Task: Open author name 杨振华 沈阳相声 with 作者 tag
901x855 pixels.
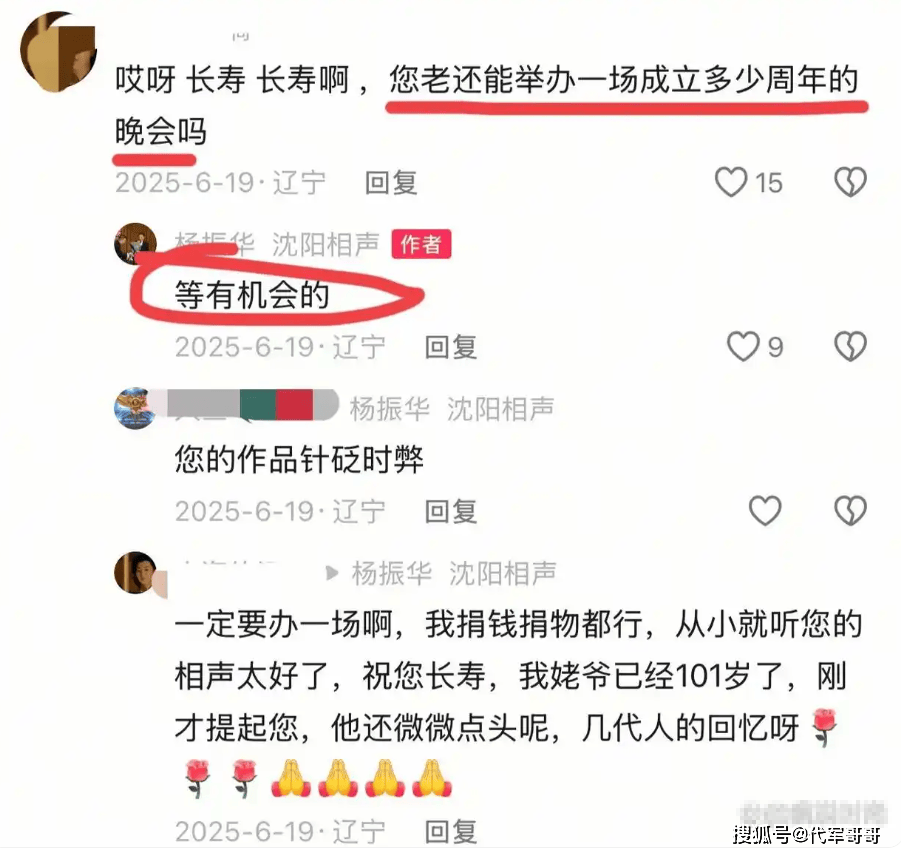Action: (277, 245)
